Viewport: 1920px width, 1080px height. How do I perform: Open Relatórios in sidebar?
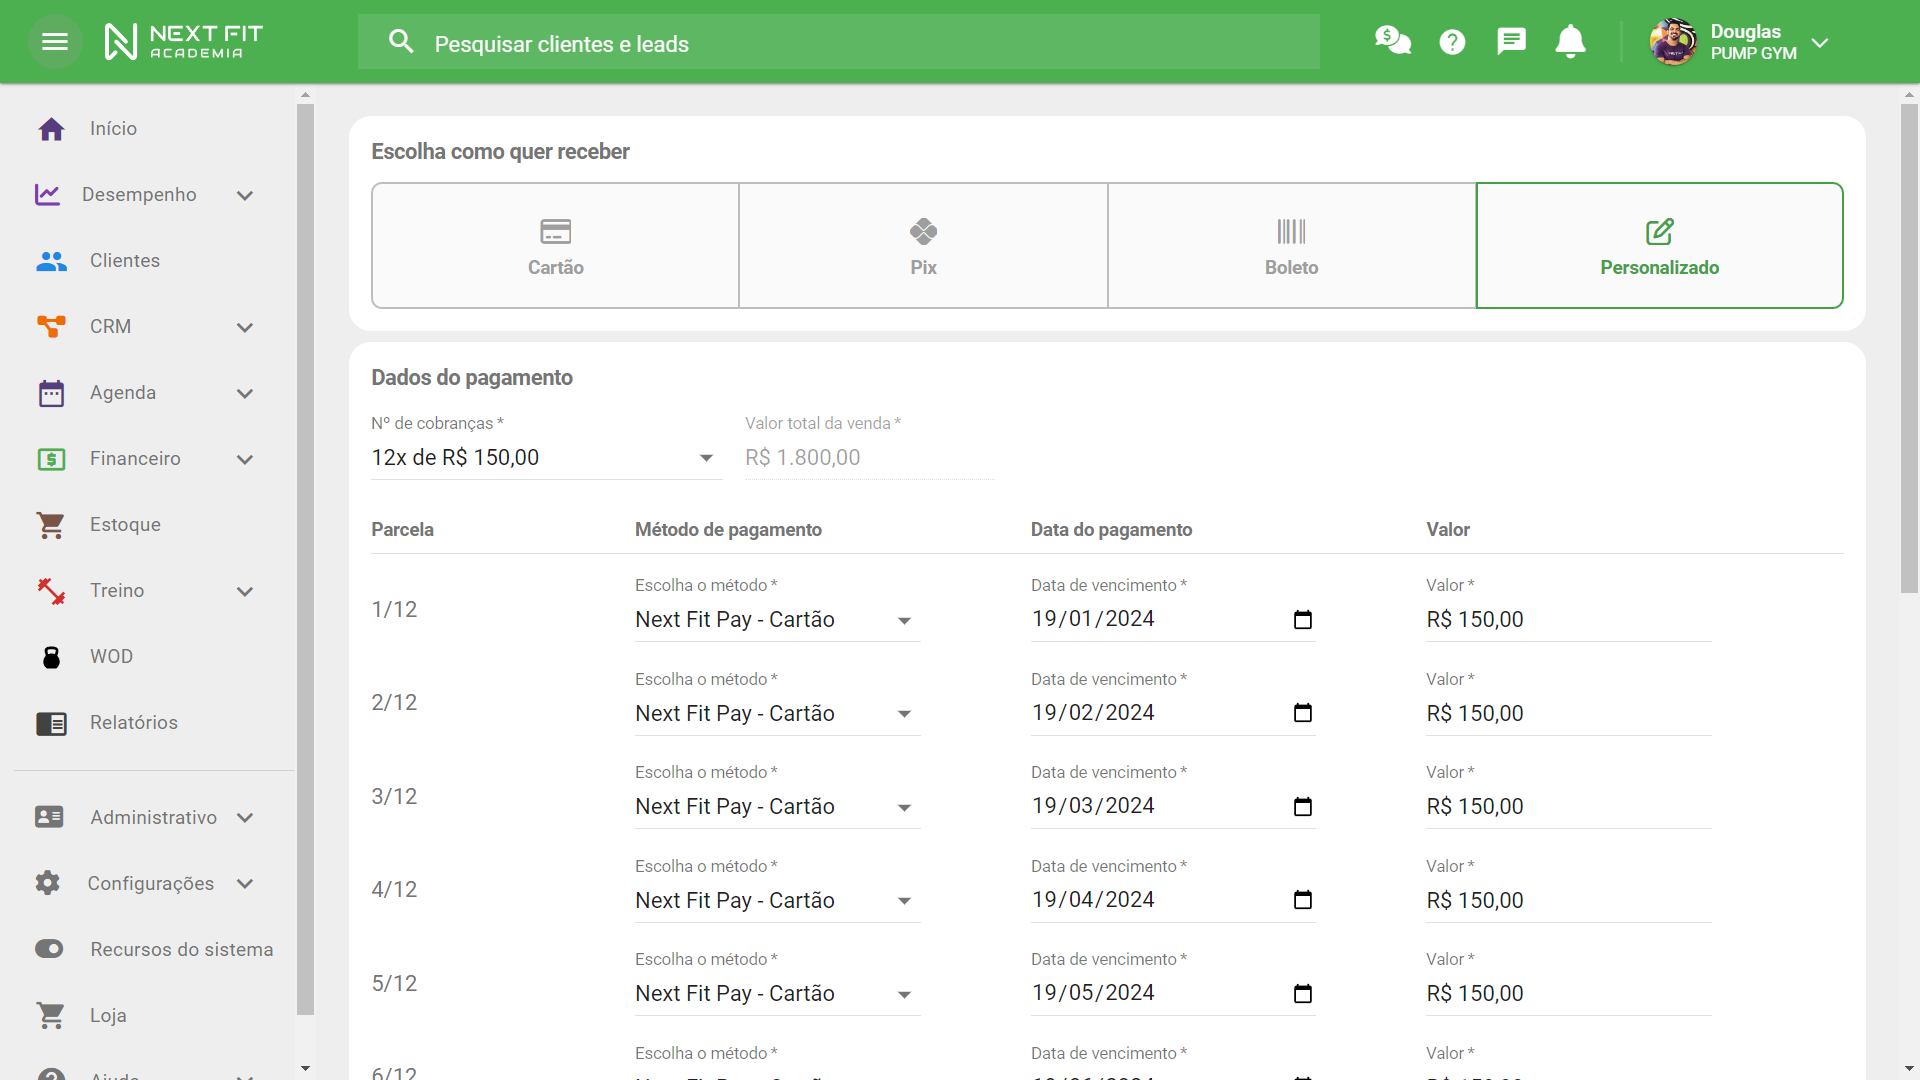pyautogui.click(x=133, y=723)
